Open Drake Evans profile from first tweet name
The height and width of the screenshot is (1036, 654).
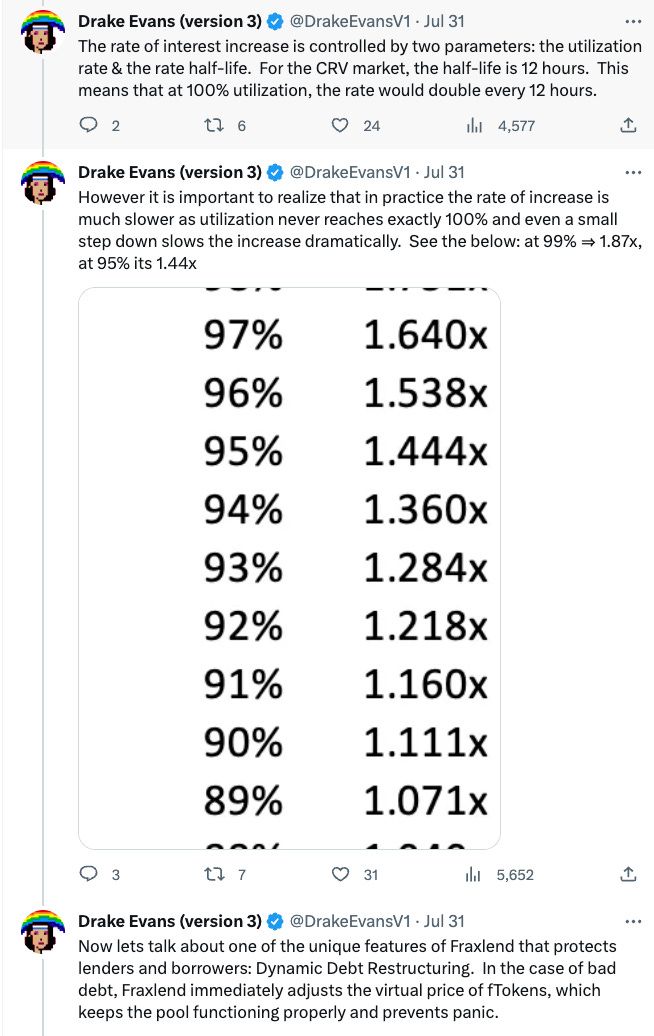coord(170,21)
